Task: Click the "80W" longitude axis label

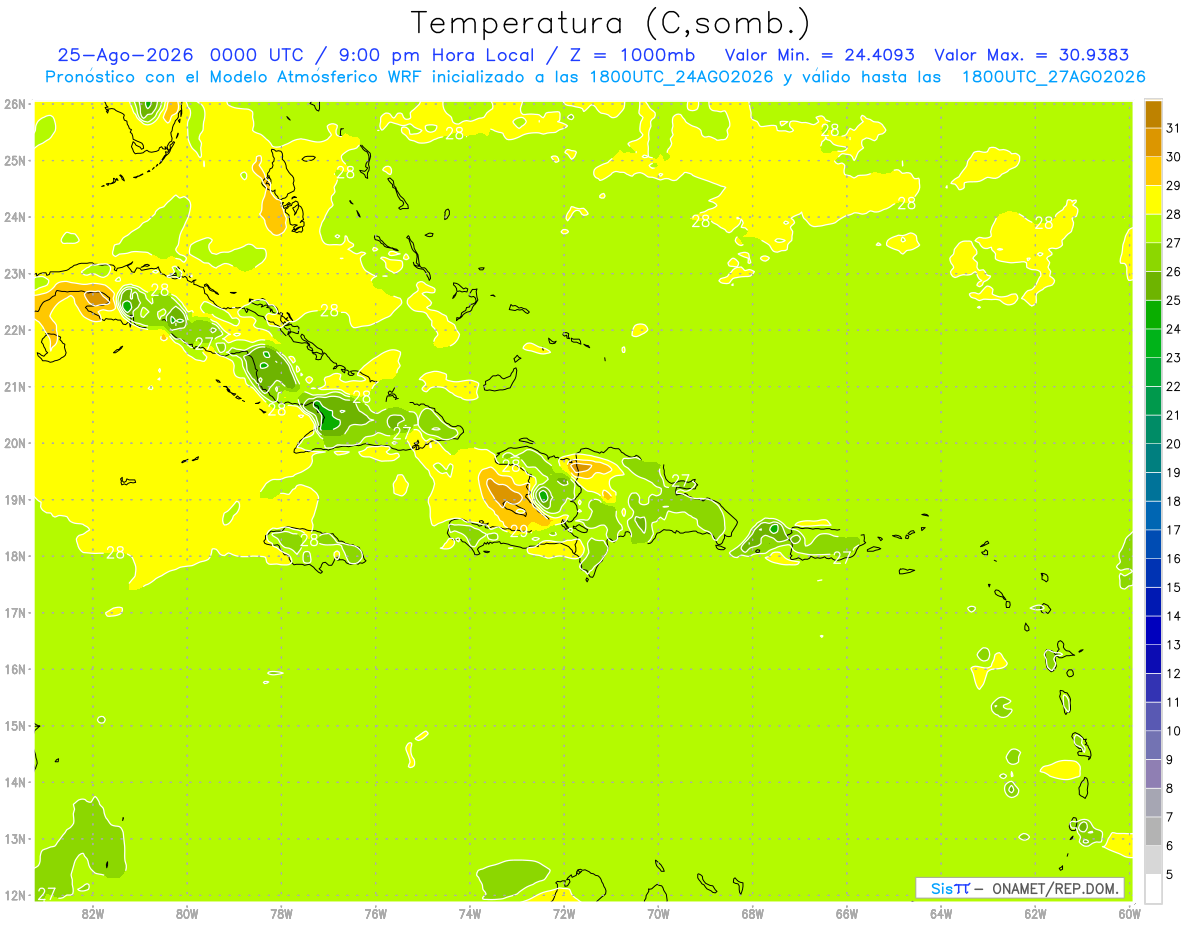Action: point(187,913)
